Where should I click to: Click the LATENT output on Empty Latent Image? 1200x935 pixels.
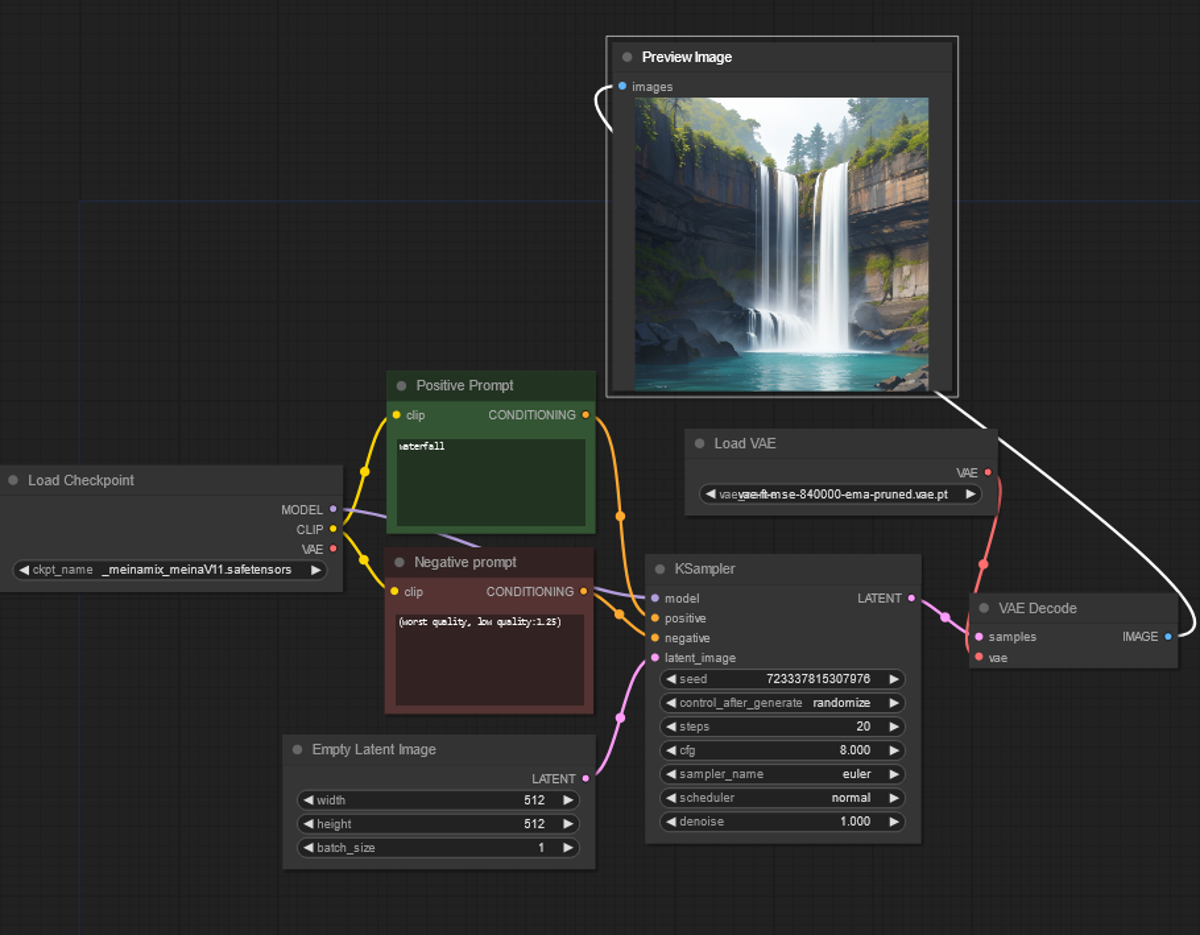click(588, 778)
